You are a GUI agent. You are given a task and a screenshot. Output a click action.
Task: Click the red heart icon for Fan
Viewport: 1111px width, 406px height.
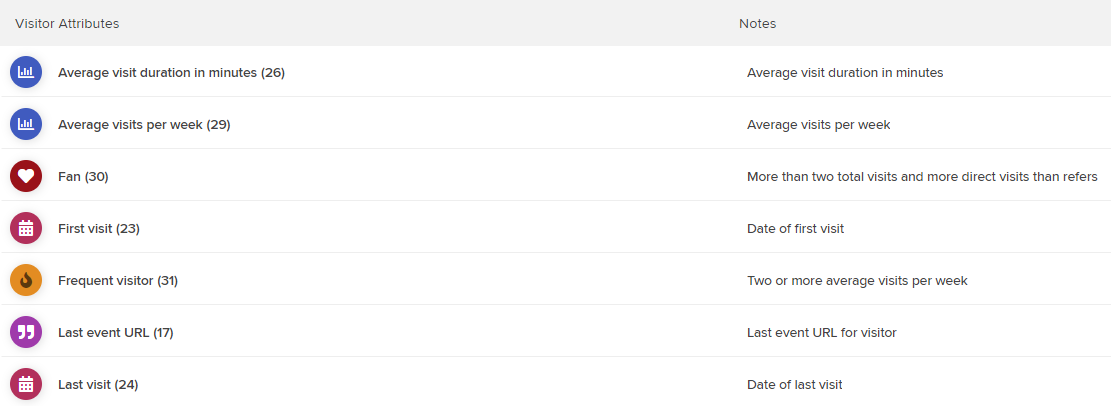pos(26,176)
